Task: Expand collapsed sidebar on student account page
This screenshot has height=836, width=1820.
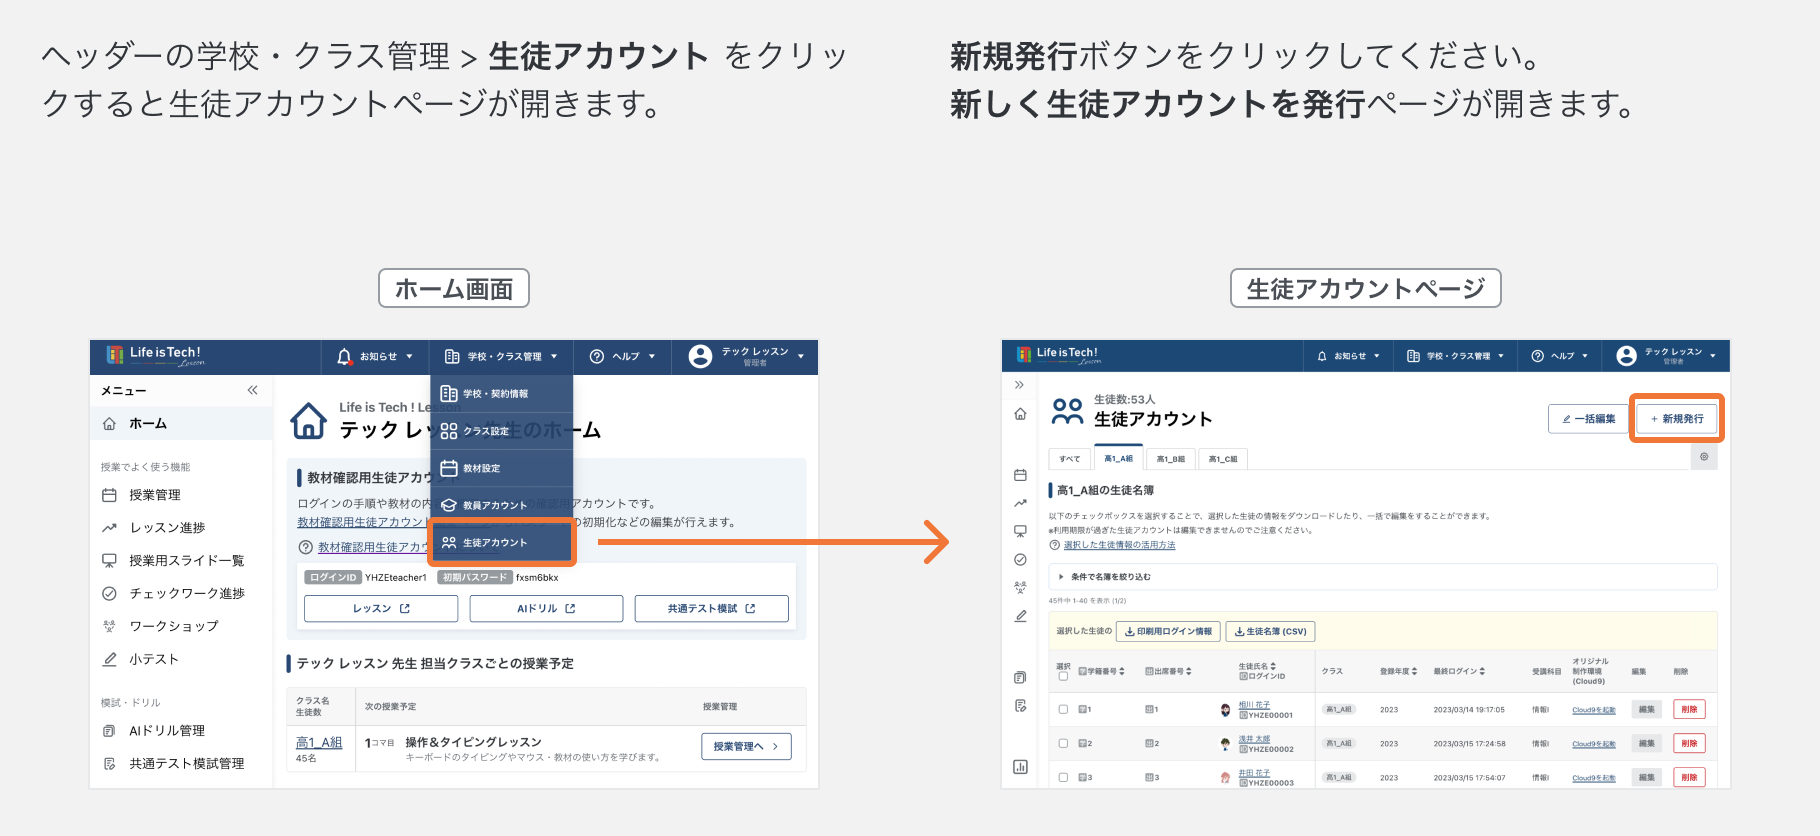Action: coord(1019,385)
